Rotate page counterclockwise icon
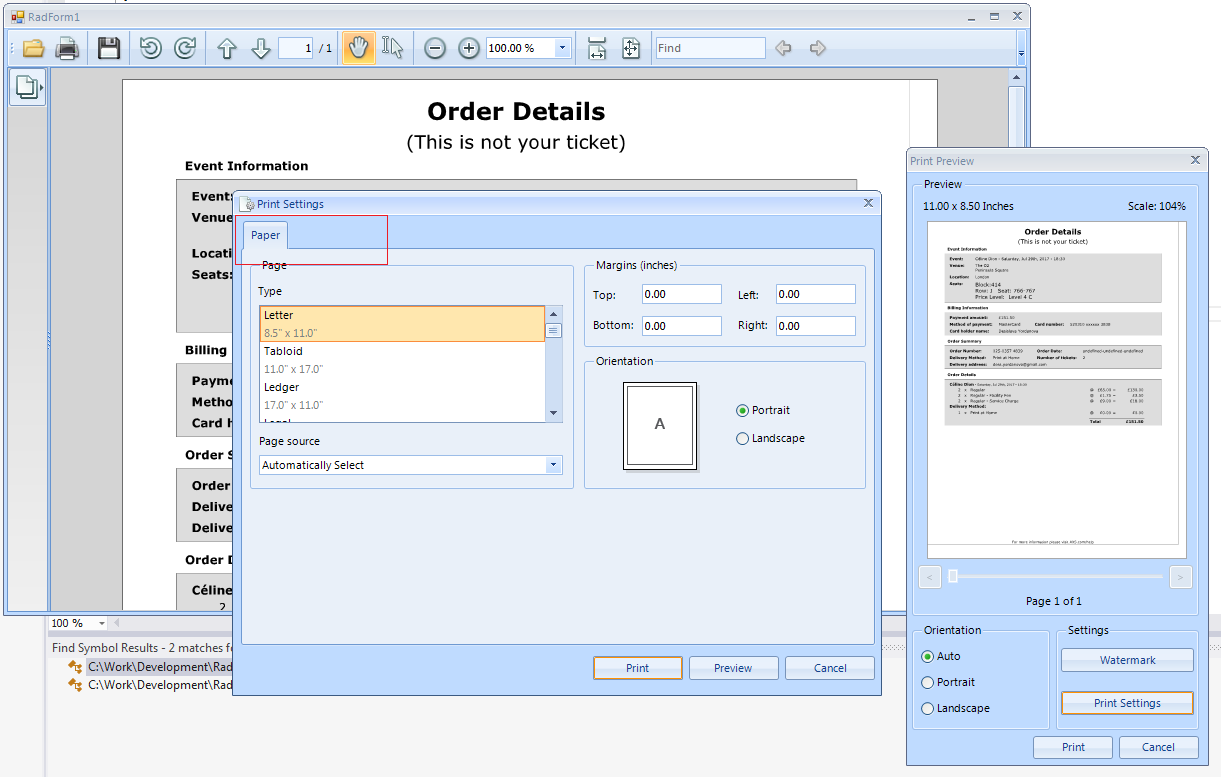 tap(151, 48)
